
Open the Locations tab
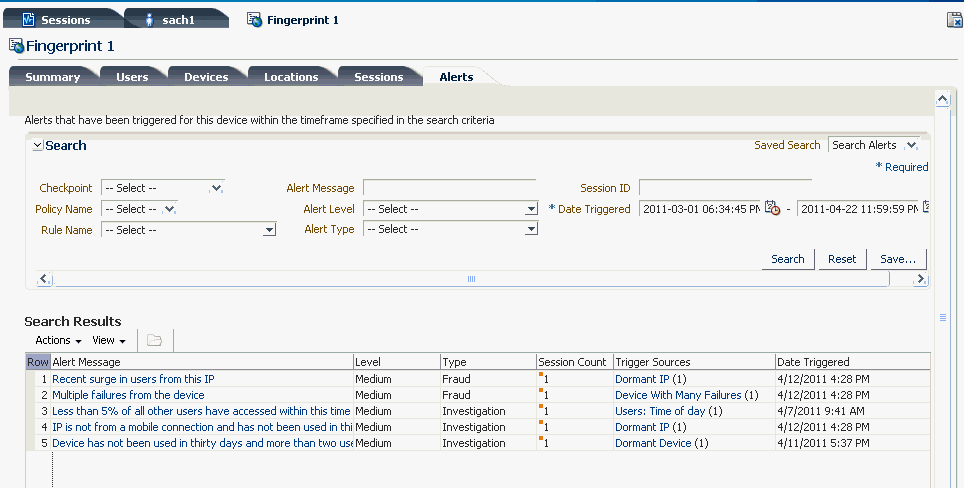tap(291, 77)
